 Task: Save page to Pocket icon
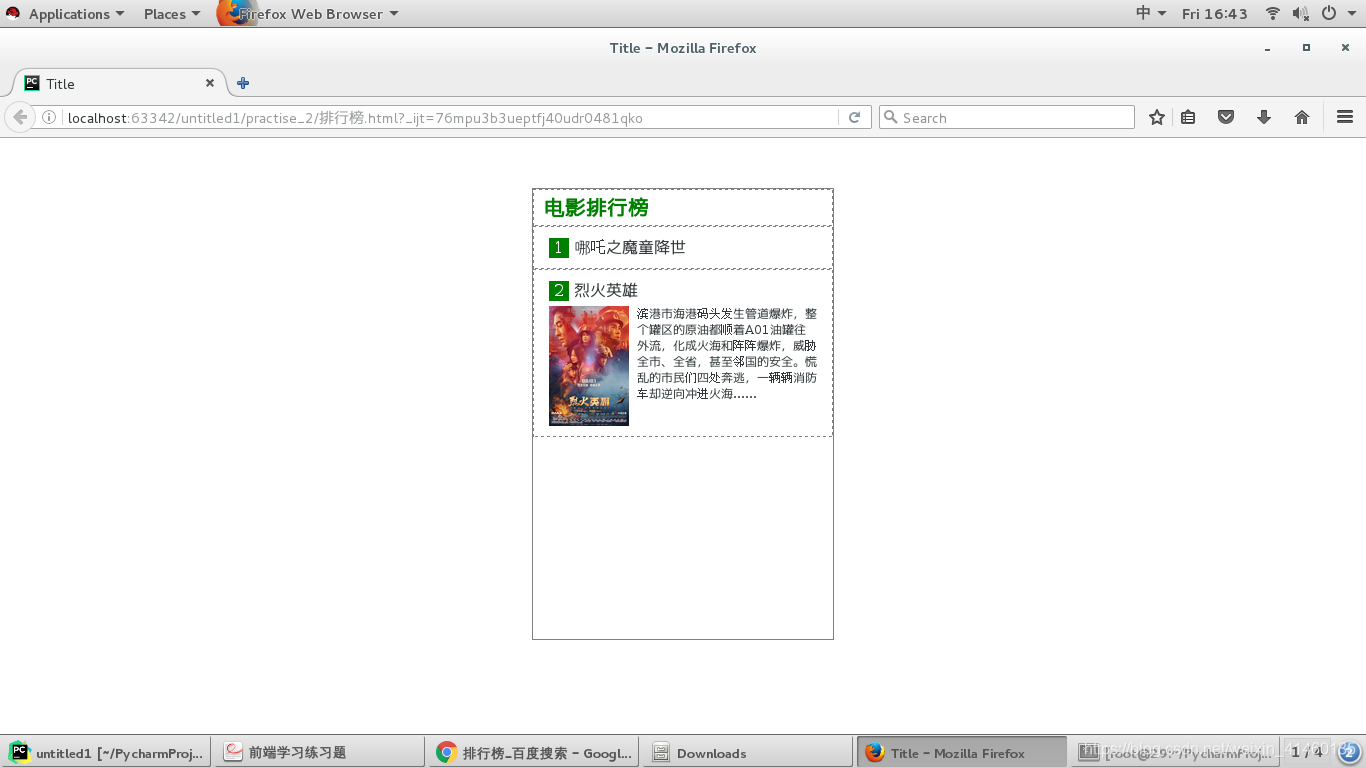(1226, 117)
